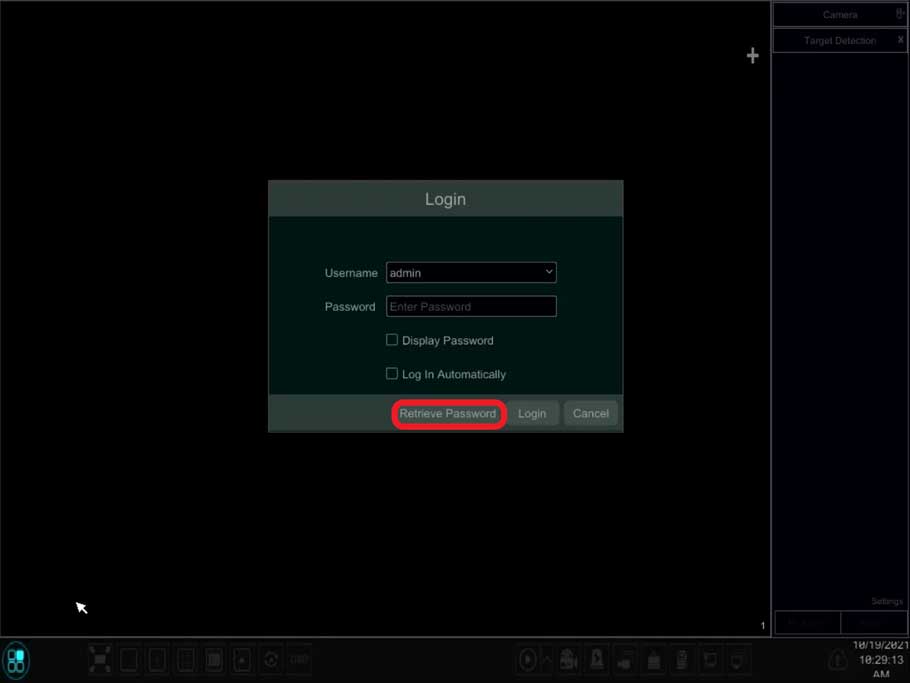Open the Username dropdown showing admin
The height and width of the screenshot is (683, 910).
pyautogui.click(x=471, y=272)
